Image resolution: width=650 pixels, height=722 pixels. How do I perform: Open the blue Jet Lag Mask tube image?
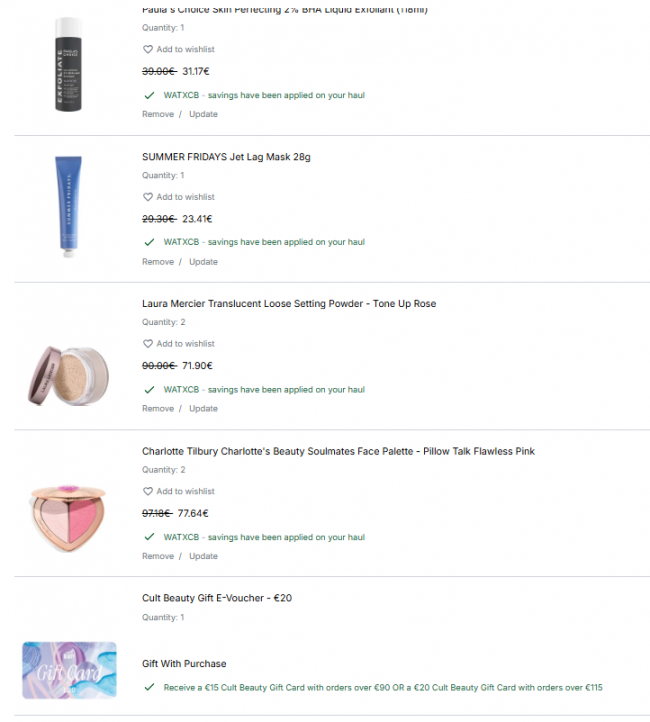coord(69,207)
